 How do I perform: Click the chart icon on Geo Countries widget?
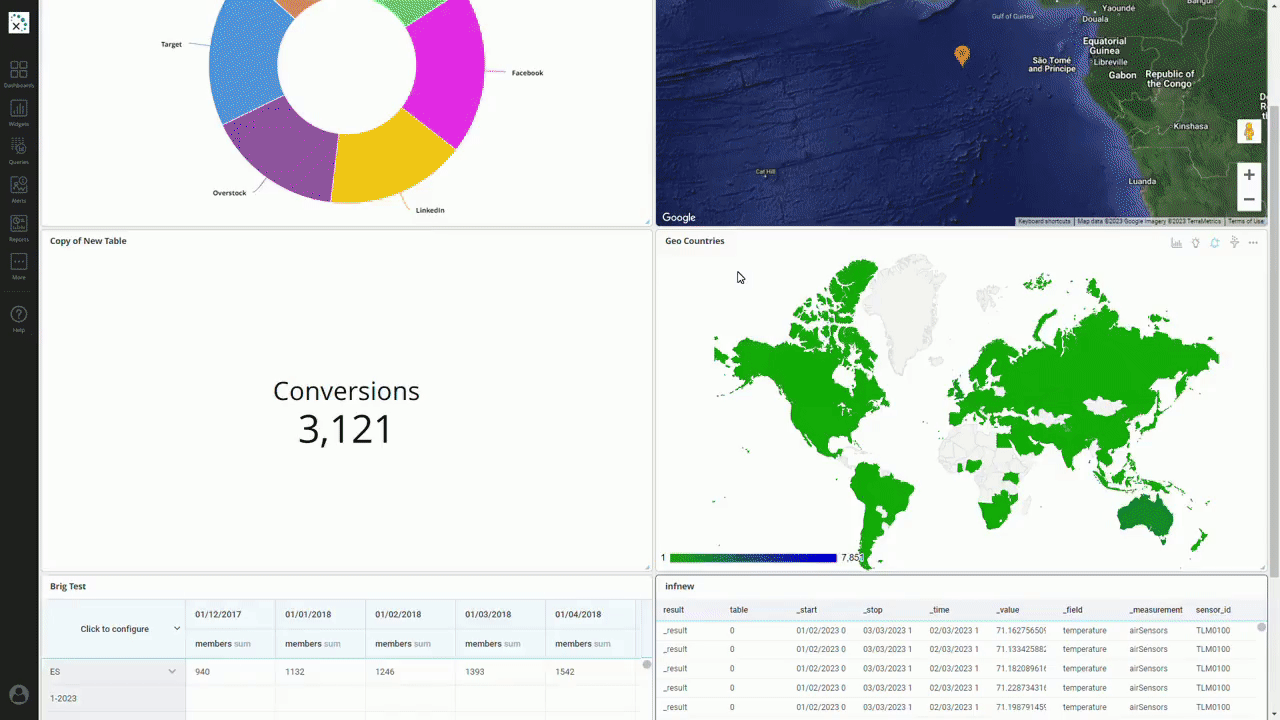[1176, 243]
